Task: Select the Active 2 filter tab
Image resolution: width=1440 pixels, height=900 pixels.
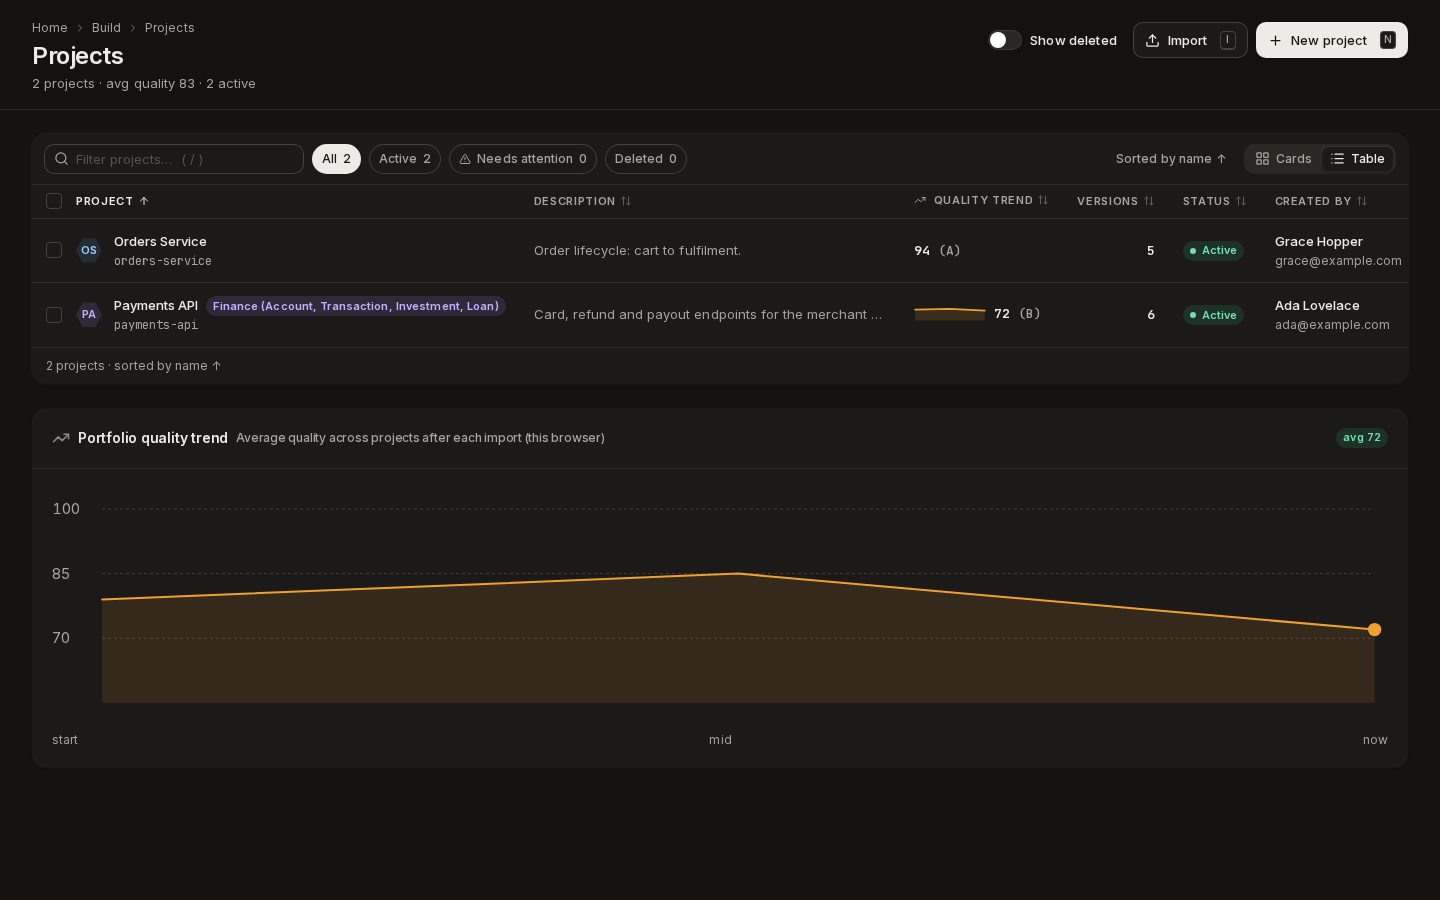Action: (405, 159)
